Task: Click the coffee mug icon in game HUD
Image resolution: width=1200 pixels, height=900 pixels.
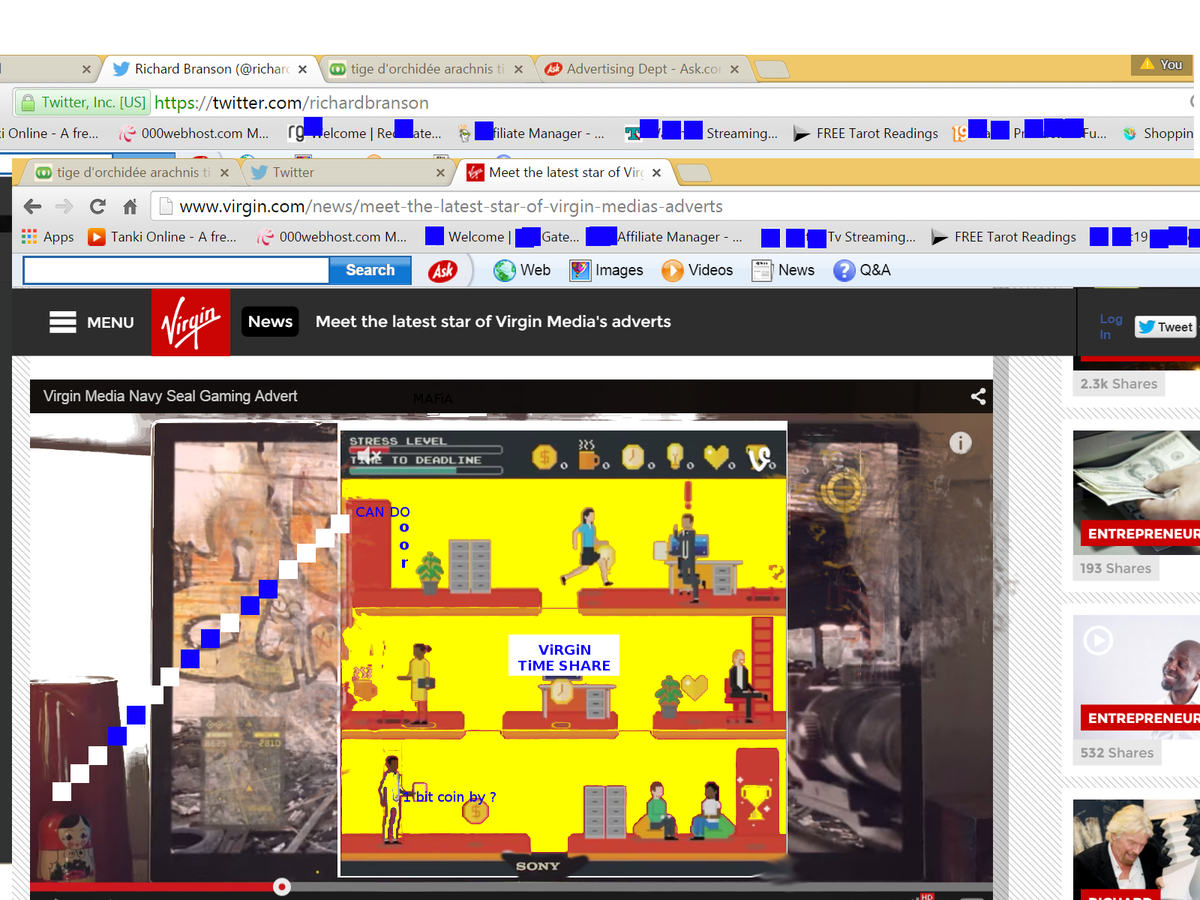Action: pyautogui.click(x=588, y=457)
